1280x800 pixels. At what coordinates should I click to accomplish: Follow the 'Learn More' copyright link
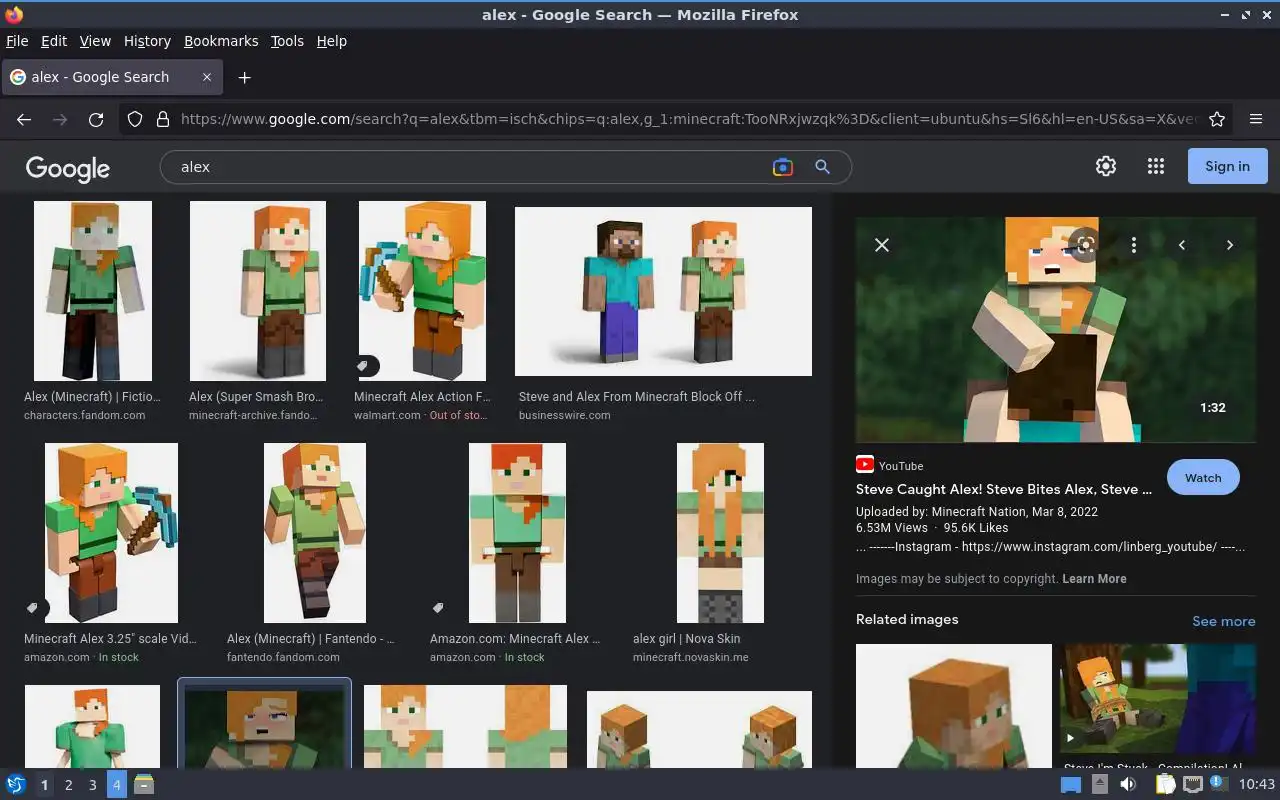(x=1094, y=579)
